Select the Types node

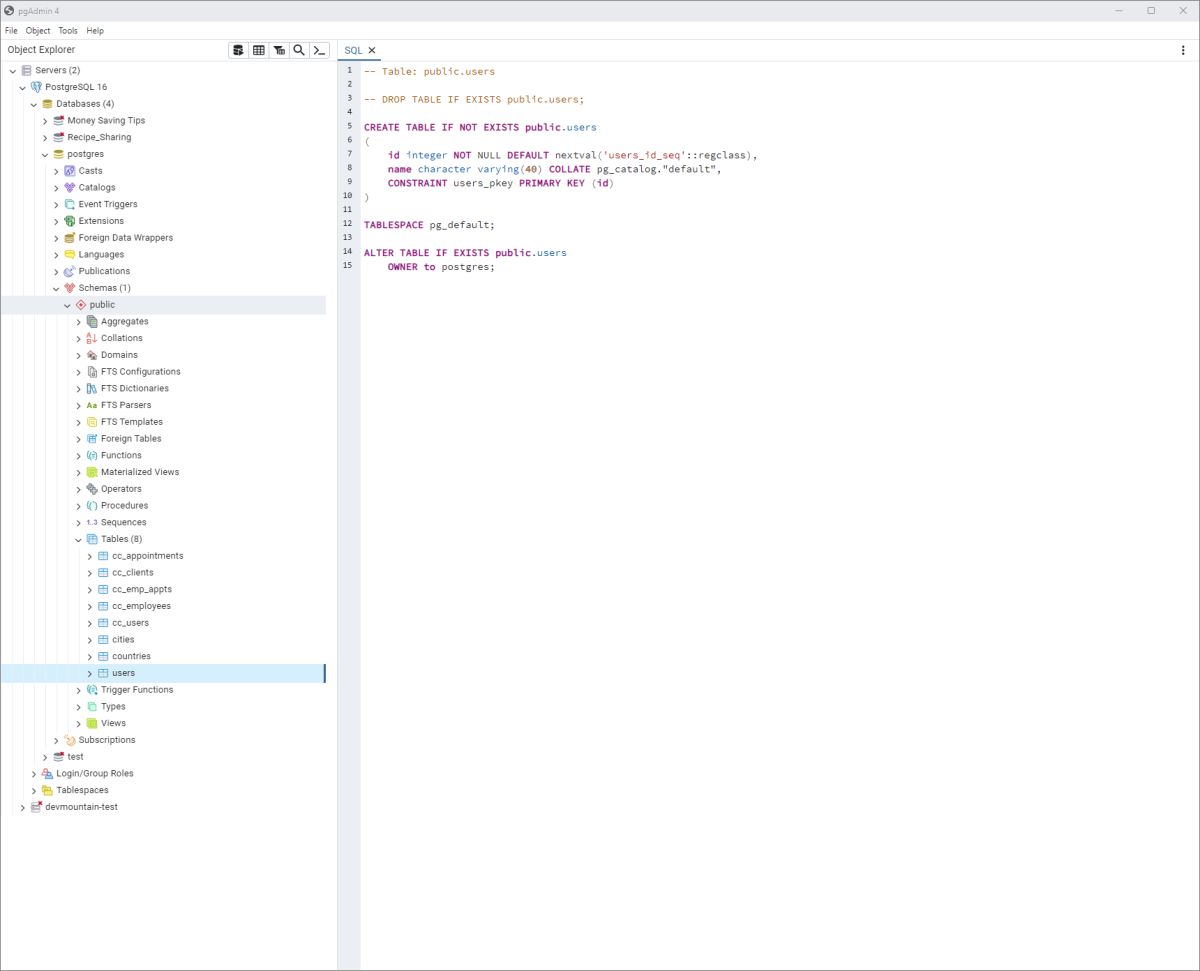click(113, 707)
